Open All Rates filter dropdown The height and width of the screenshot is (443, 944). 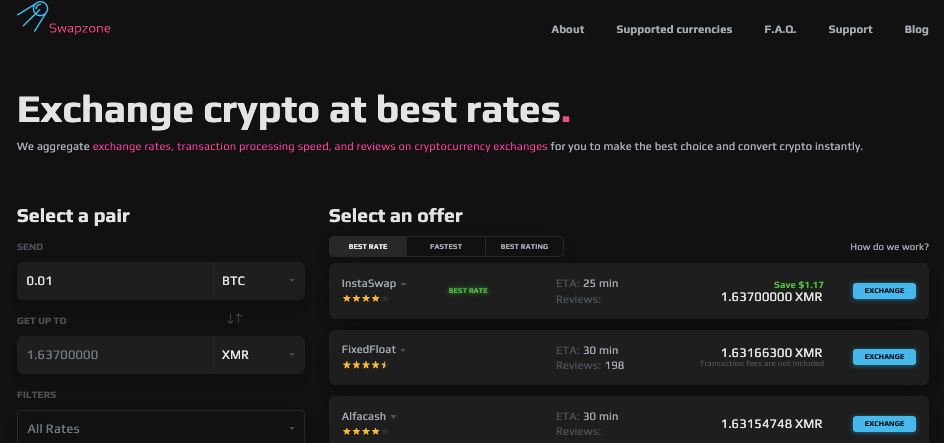click(161, 429)
